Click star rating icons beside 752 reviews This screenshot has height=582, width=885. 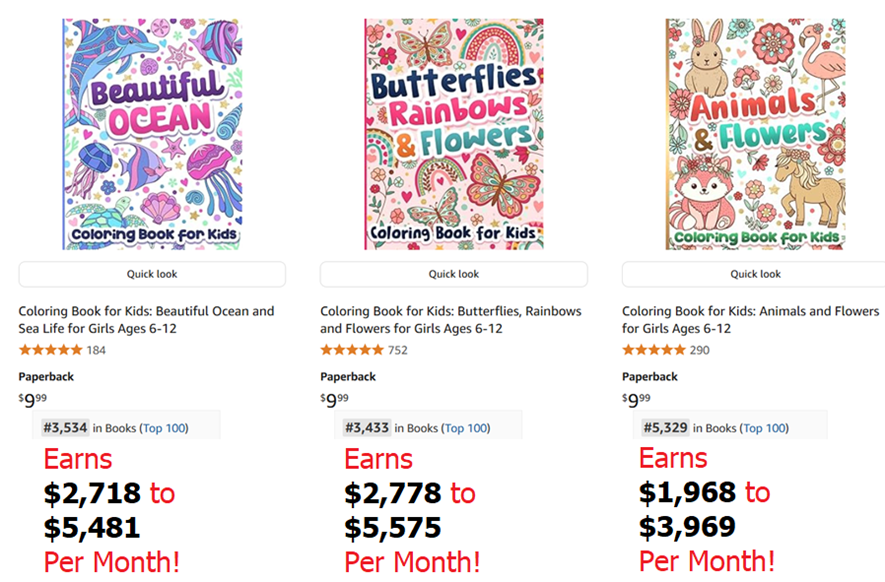352,350
